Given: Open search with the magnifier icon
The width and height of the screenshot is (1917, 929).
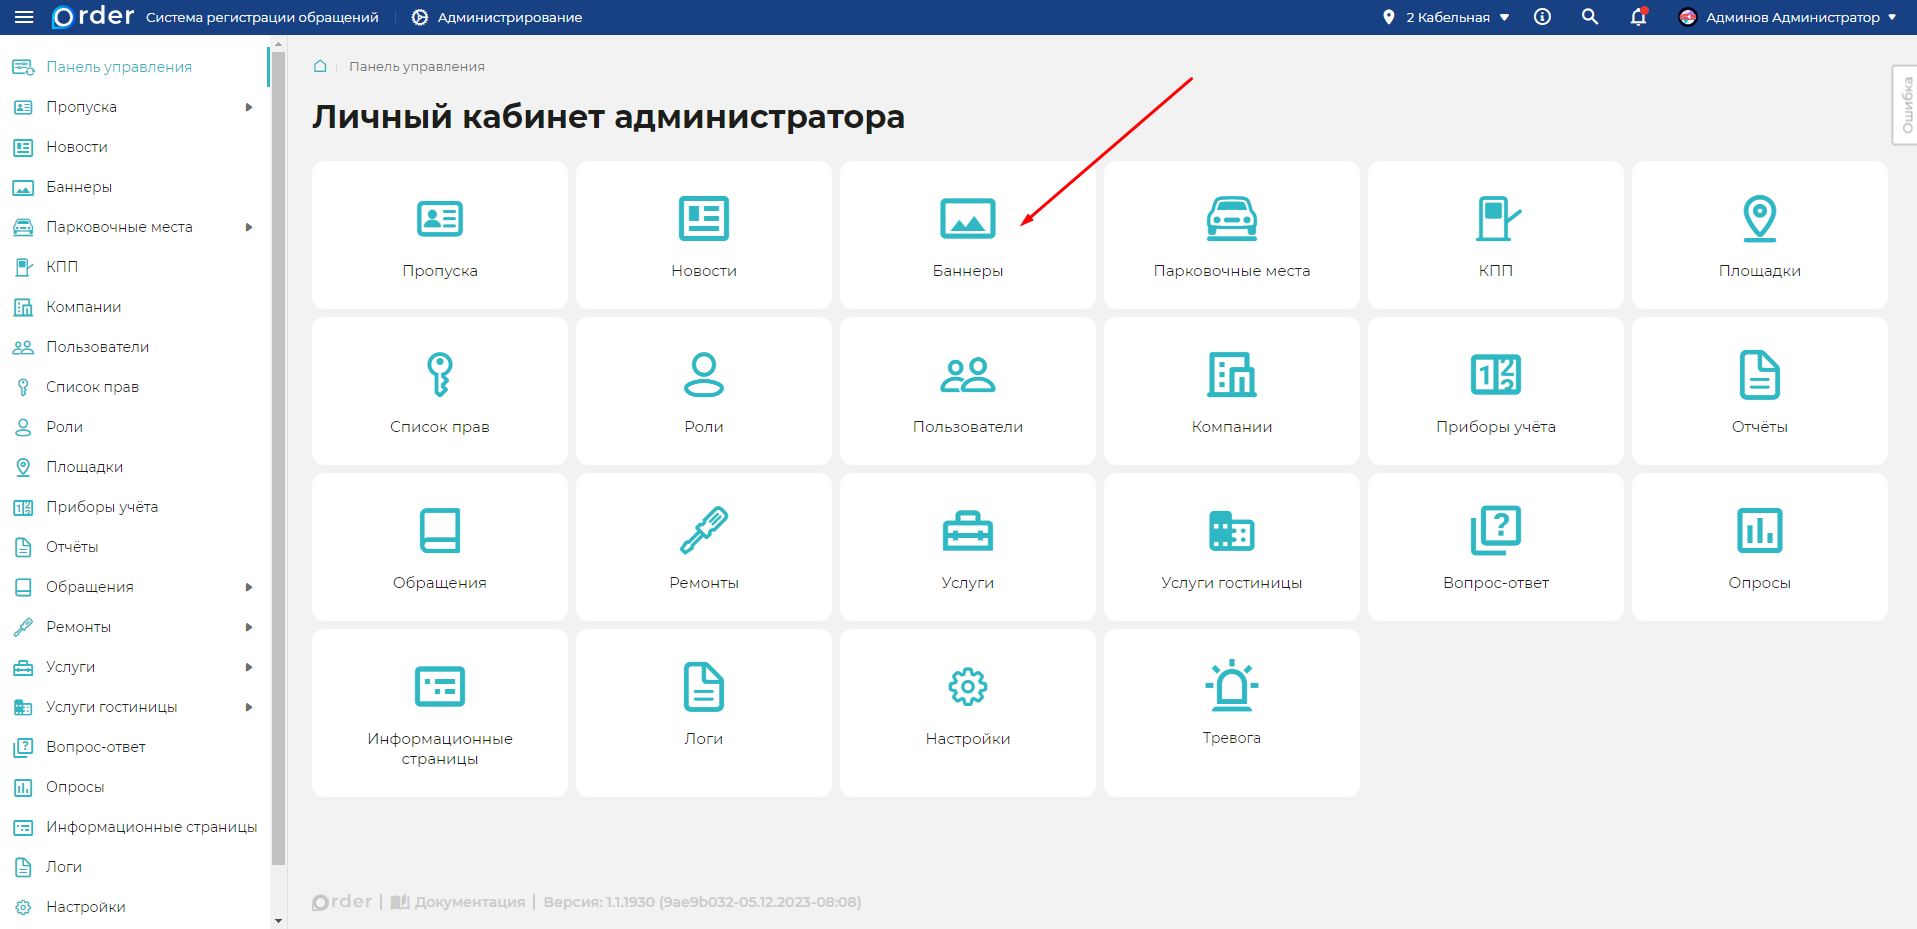Looking at the screenshot, I should point(1589,17).
